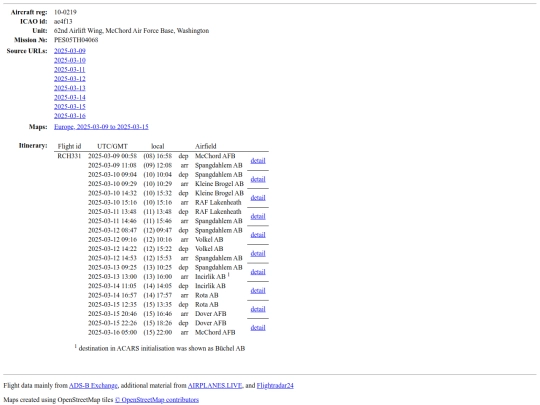Visit the Flightradar24 link
Screen dimensions: 540x405
(x=275, y=386)
